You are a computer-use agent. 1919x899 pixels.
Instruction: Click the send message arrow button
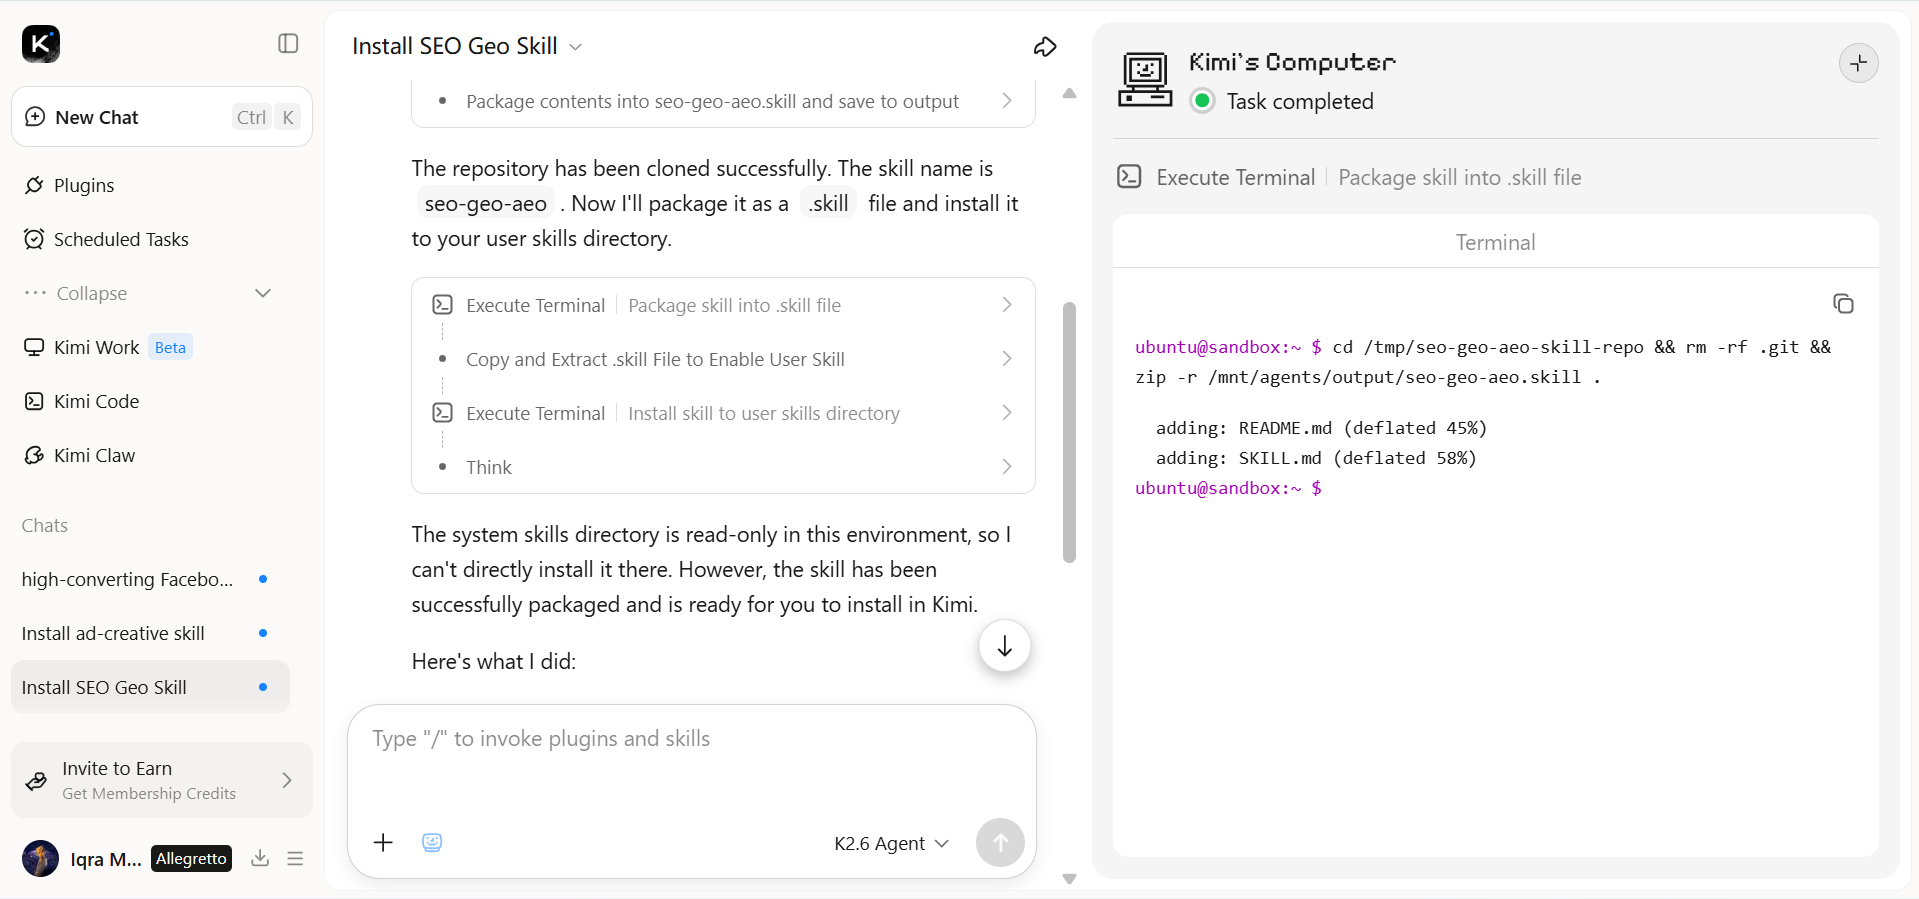pos(1000,842)
